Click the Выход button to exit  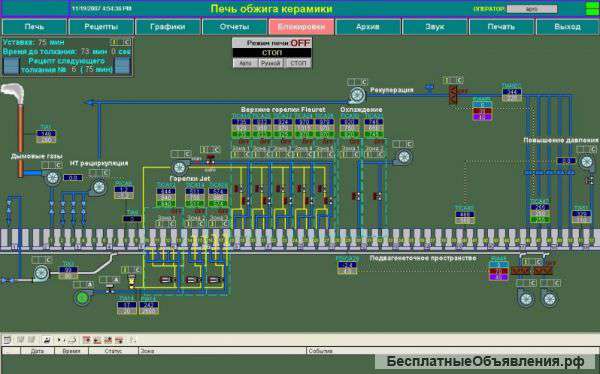click(x=567, y=27)
